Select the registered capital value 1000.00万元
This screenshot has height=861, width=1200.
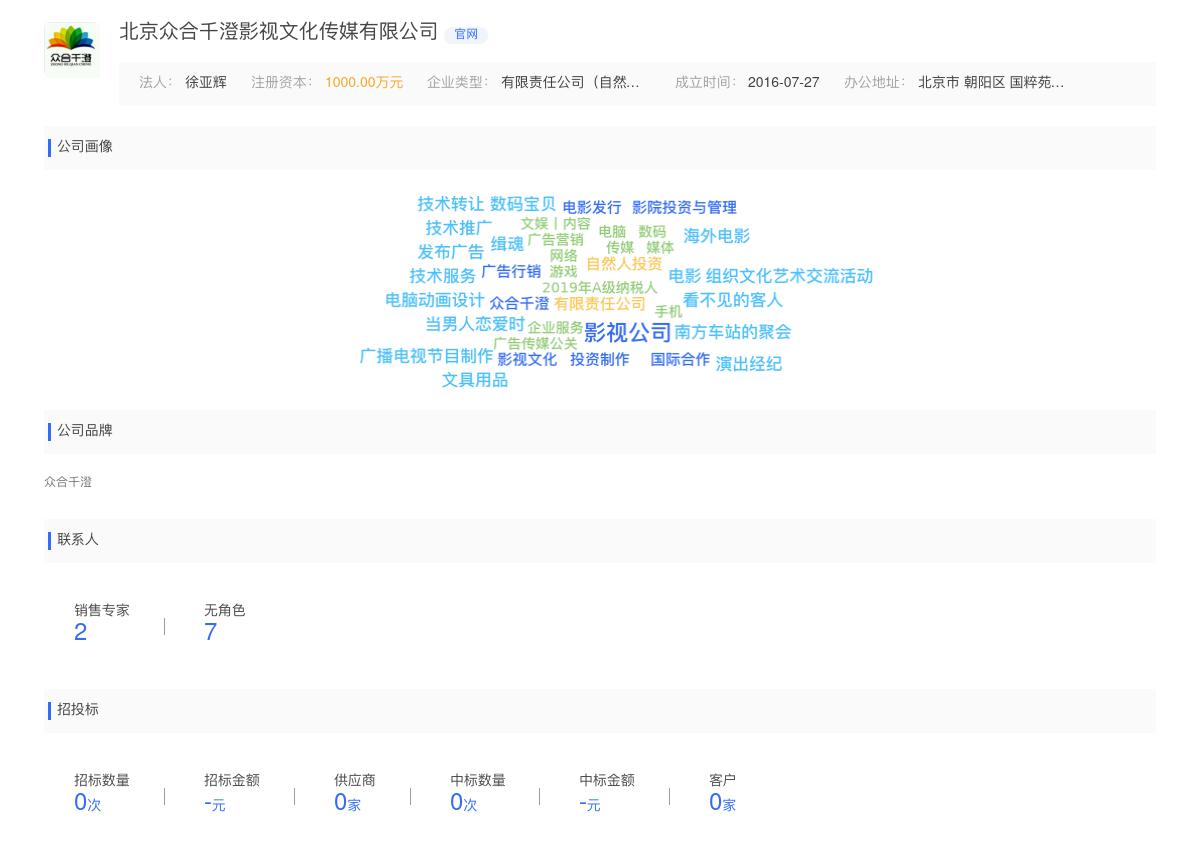point(364,83)
